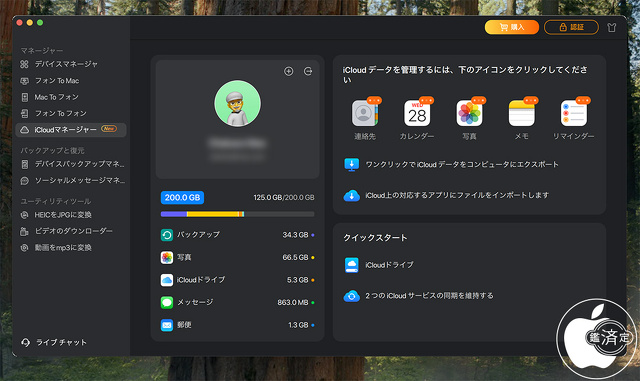Open デバイスマネージャ in the sidebar
This screenshot has width=640, height=381.
[66, 64]
